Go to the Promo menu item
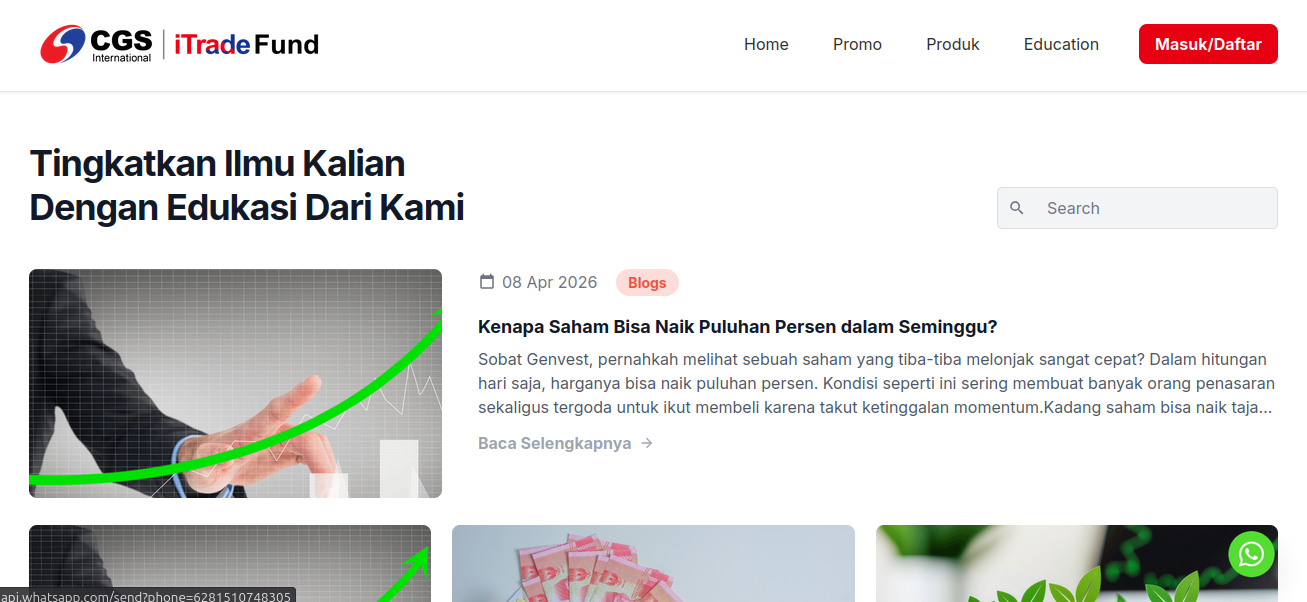The image size is (1307, 602). 857,44
